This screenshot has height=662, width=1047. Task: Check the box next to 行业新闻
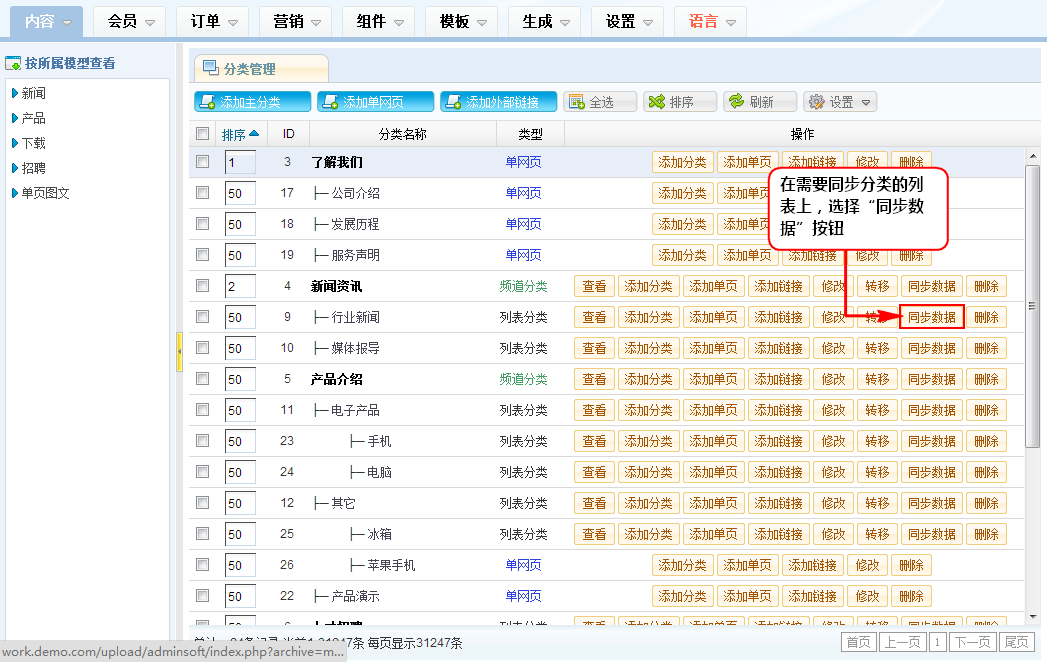203,317
